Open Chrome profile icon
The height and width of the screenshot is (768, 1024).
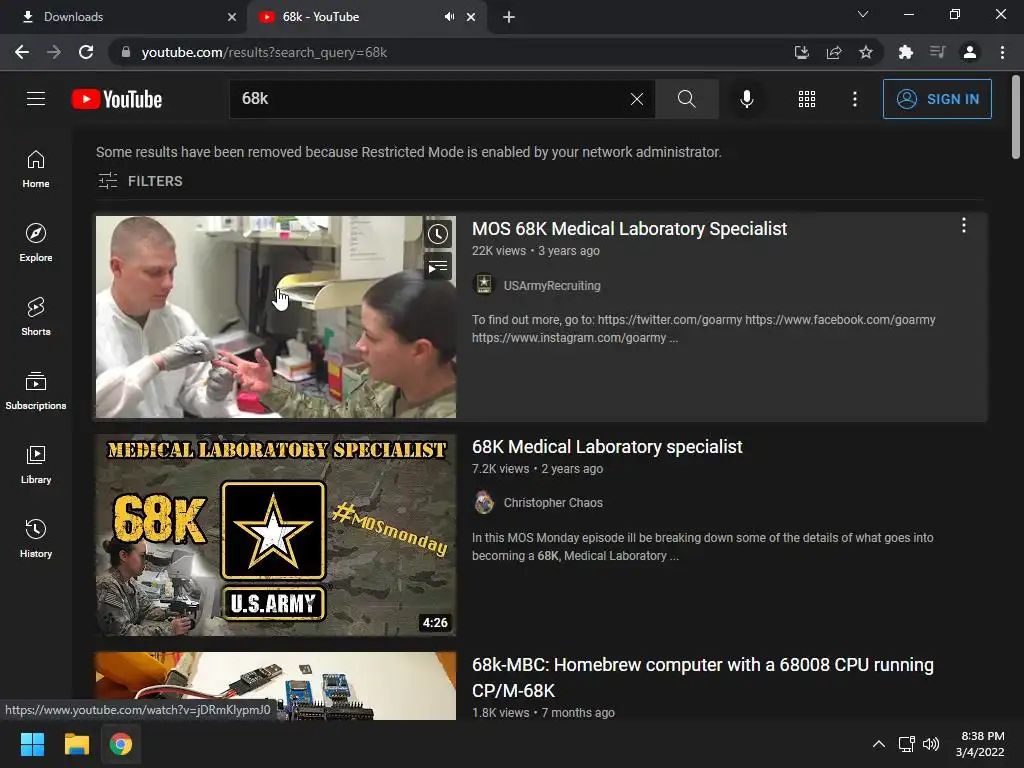pyautogui.click(x=970, y=52)
